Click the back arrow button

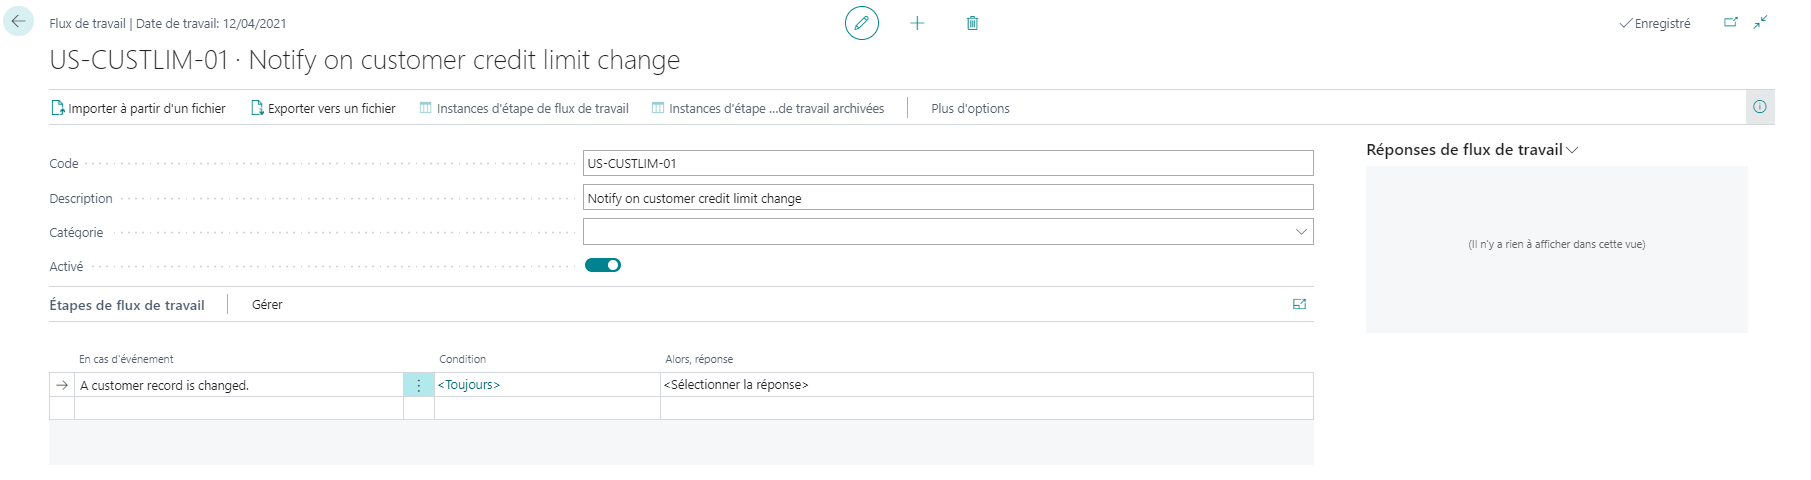point(18,22)
